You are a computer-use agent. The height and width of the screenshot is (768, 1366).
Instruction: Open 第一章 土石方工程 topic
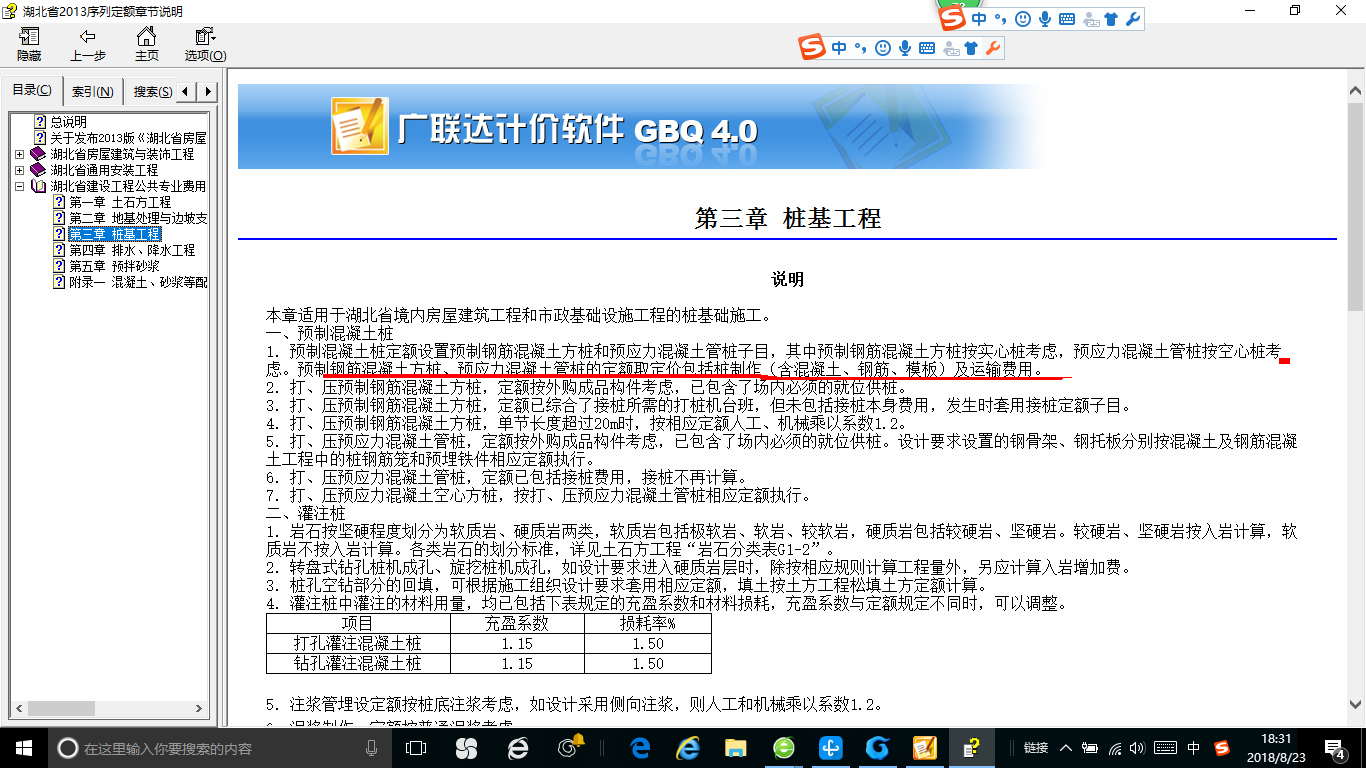click(x=120, y=202)
